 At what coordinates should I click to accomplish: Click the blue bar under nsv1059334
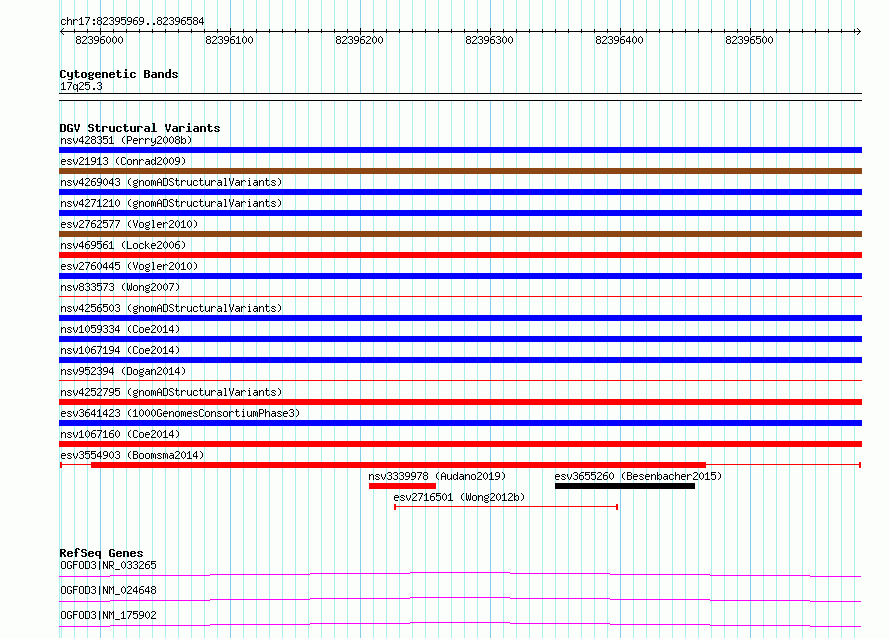pyautogui.click(x=460, y=339)
